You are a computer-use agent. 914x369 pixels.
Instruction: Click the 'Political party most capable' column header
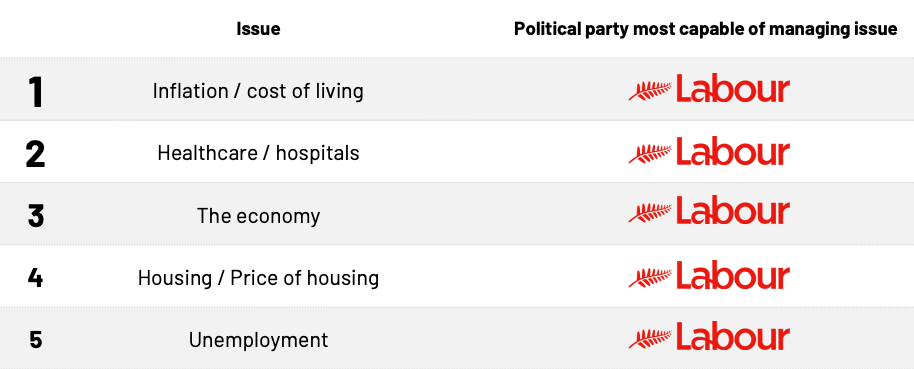coord(705,29)
